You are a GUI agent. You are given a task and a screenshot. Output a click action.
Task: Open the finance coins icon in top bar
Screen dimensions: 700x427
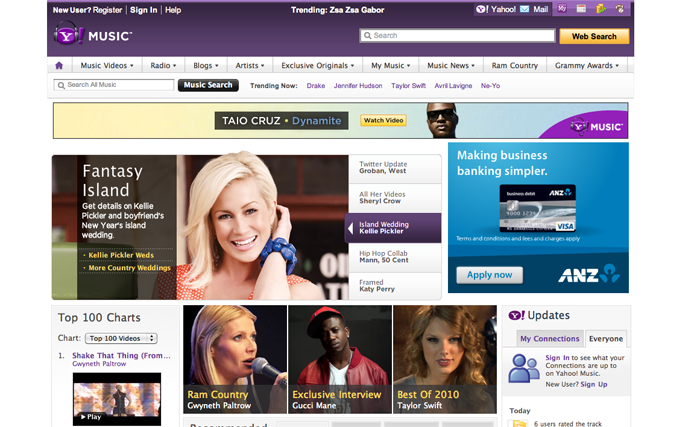pos(601,8)
